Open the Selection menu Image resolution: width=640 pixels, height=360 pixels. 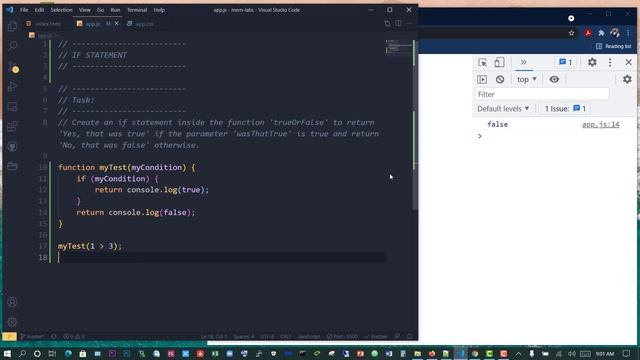(61, 10)
